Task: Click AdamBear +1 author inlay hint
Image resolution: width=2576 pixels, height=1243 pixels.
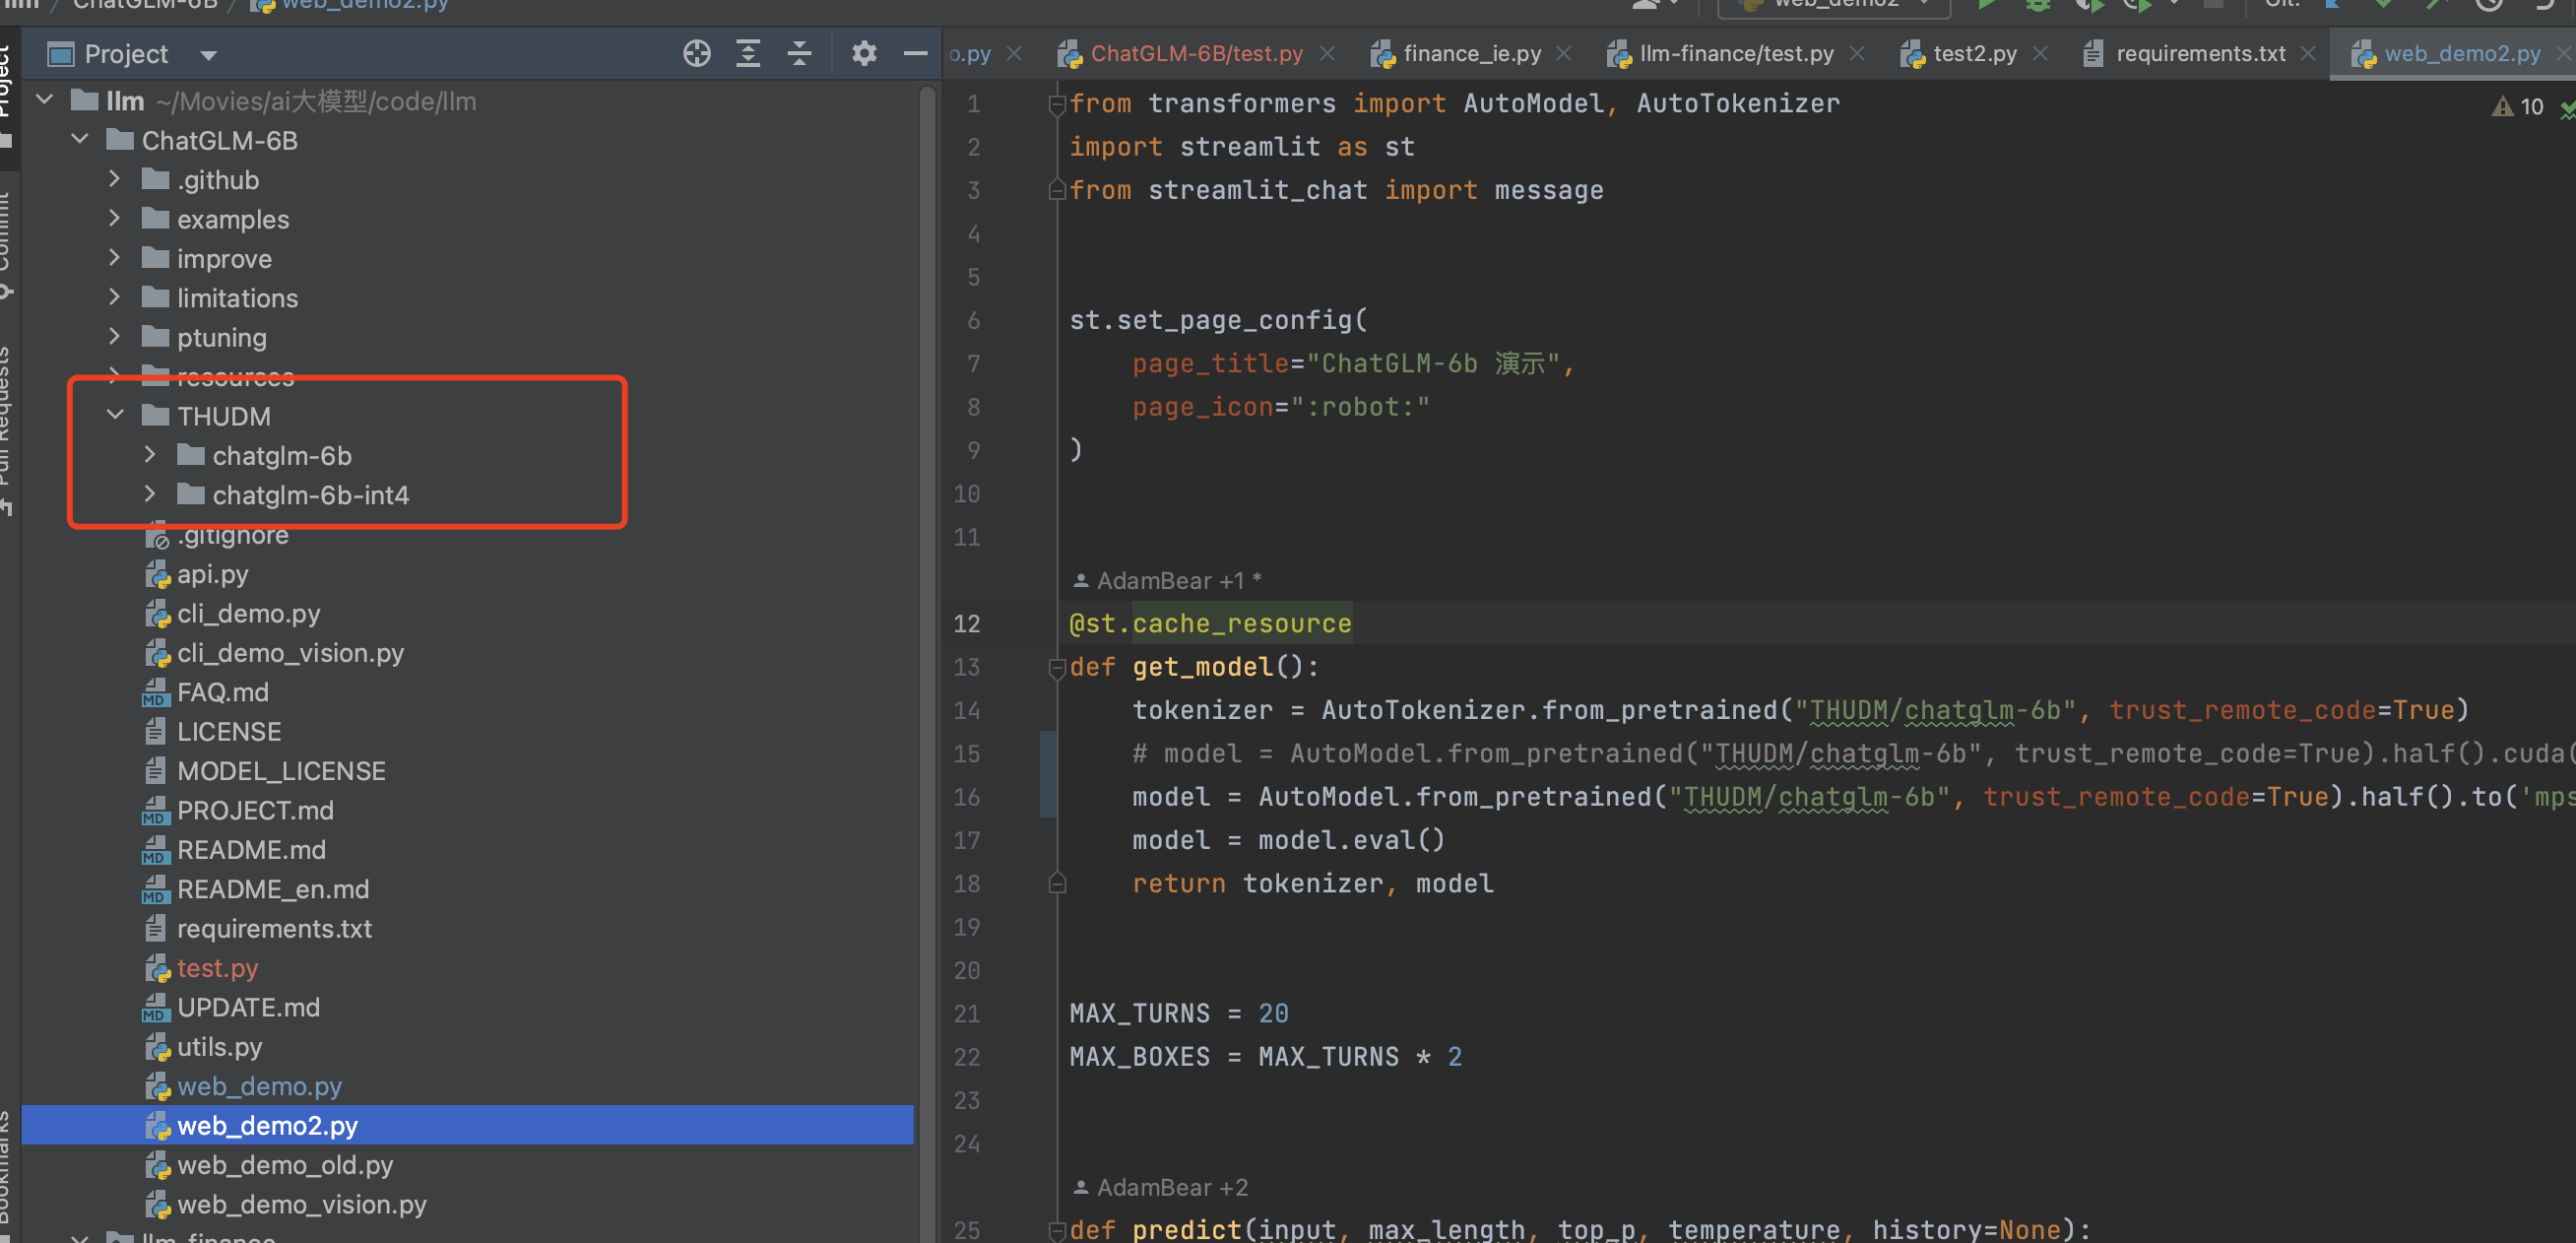Action: pyautogui.click(x=1169, y=581)
